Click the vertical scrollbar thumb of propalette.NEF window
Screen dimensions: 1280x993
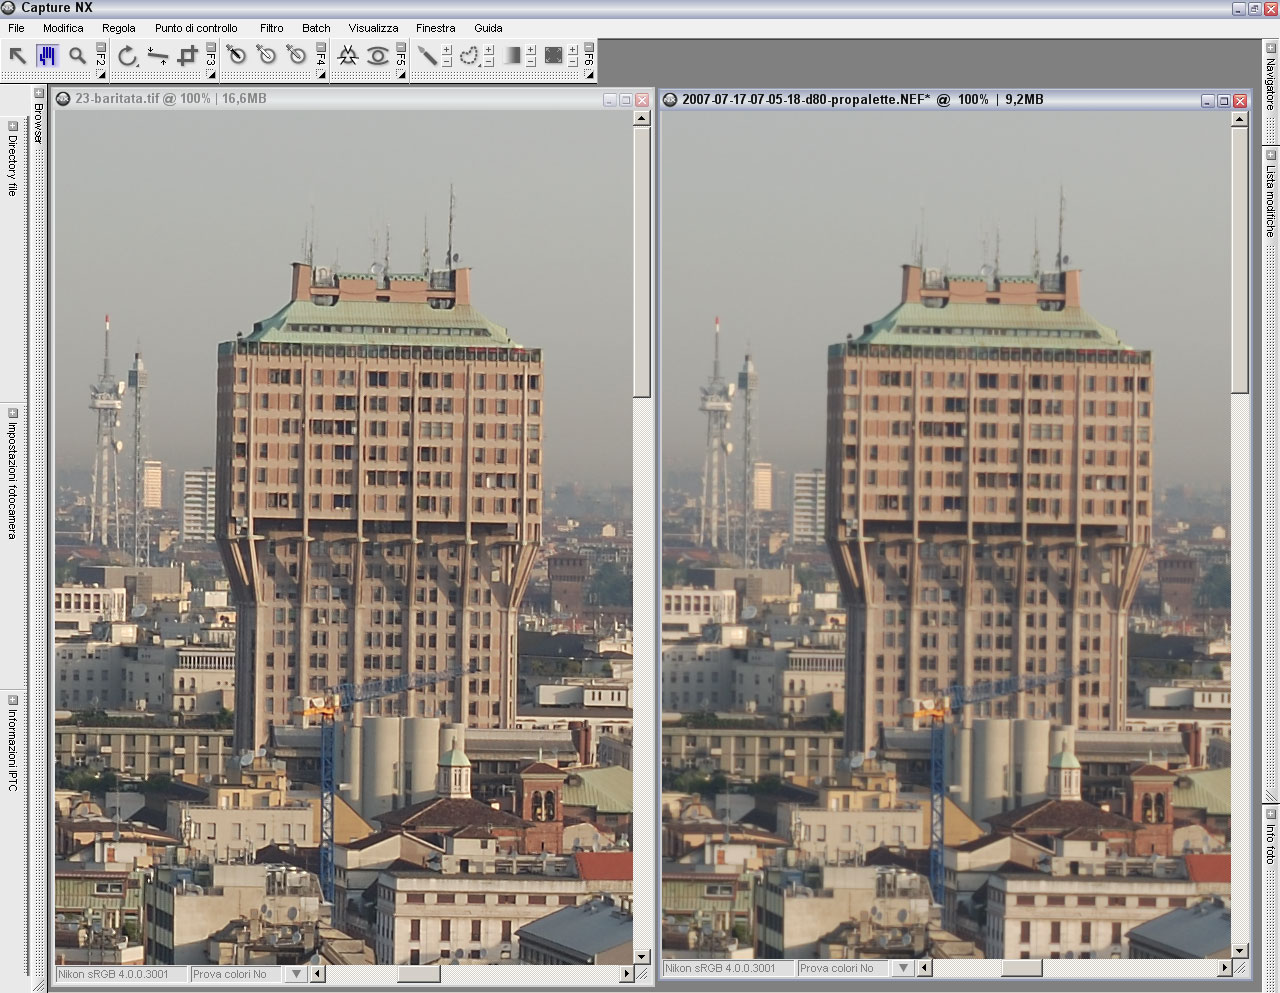pyautogui.click(x=1240, y=260)
